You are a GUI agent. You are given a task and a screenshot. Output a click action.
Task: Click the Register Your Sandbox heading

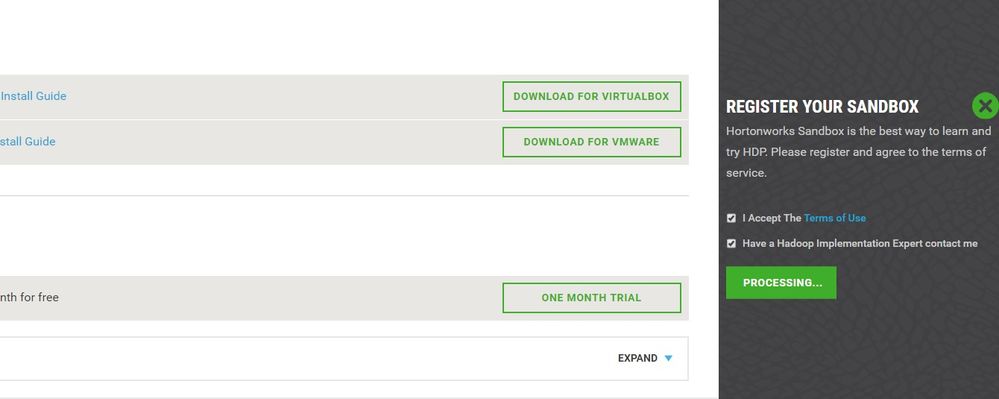pos(823,106)
